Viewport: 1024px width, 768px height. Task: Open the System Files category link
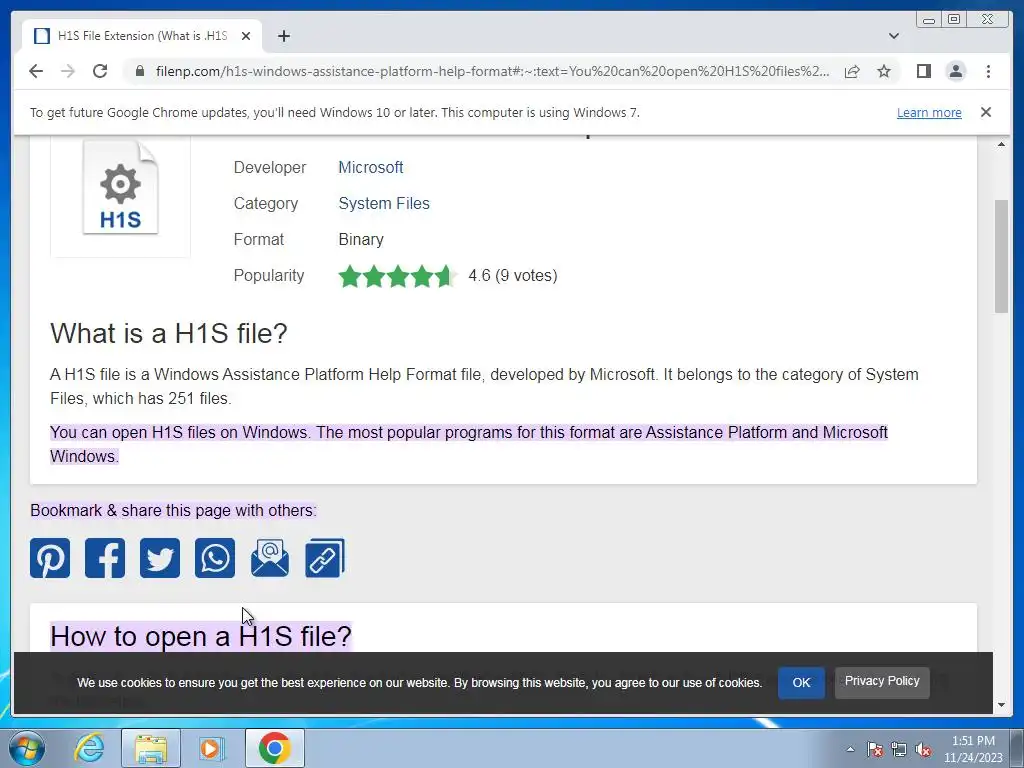pyautogui.click(x=384, y=203)
